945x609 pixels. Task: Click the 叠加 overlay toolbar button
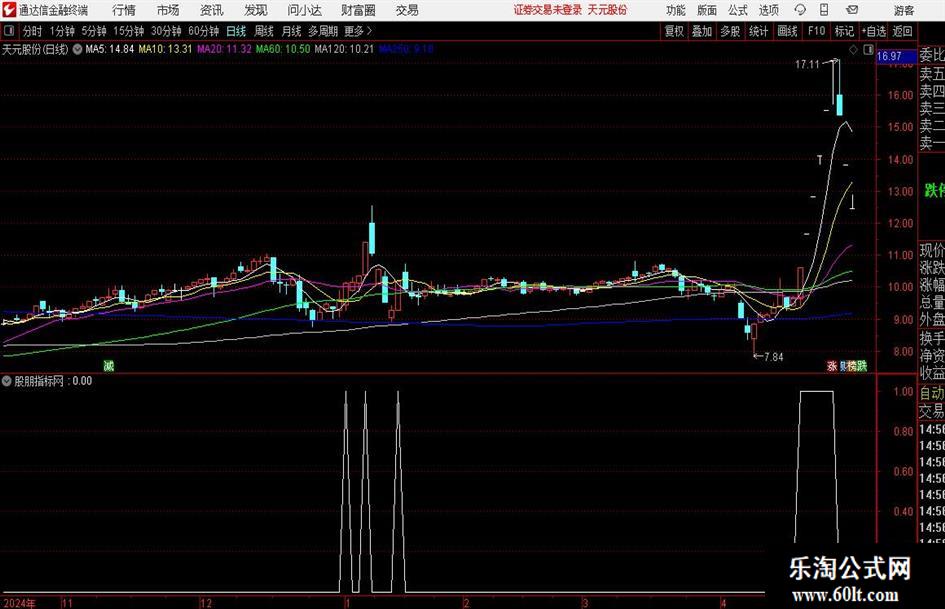pos(702,31)
